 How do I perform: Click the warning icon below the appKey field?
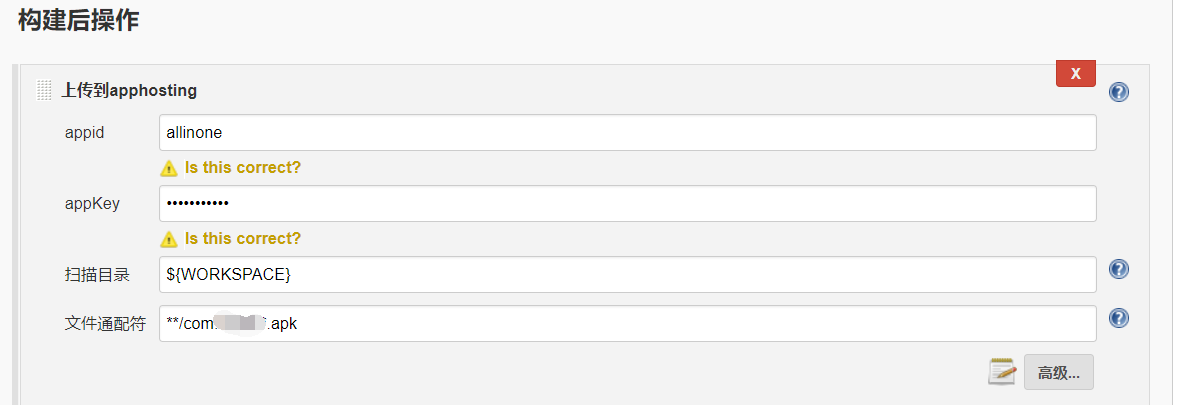[x=169, y=239]
